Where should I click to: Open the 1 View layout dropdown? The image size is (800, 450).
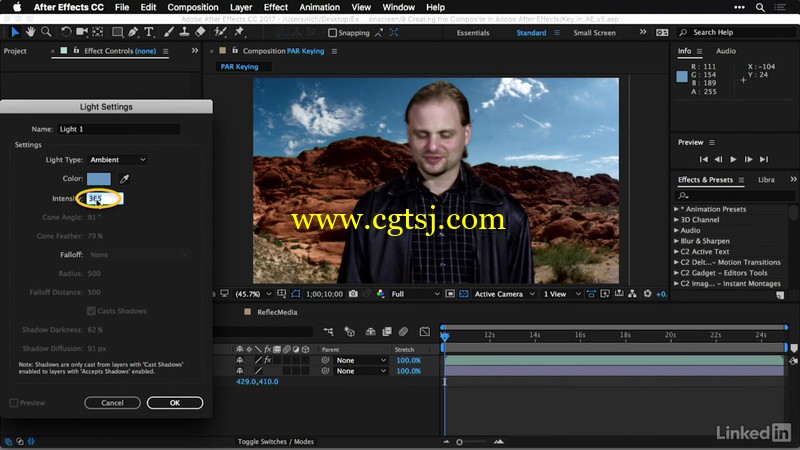[x=561, y=294]
